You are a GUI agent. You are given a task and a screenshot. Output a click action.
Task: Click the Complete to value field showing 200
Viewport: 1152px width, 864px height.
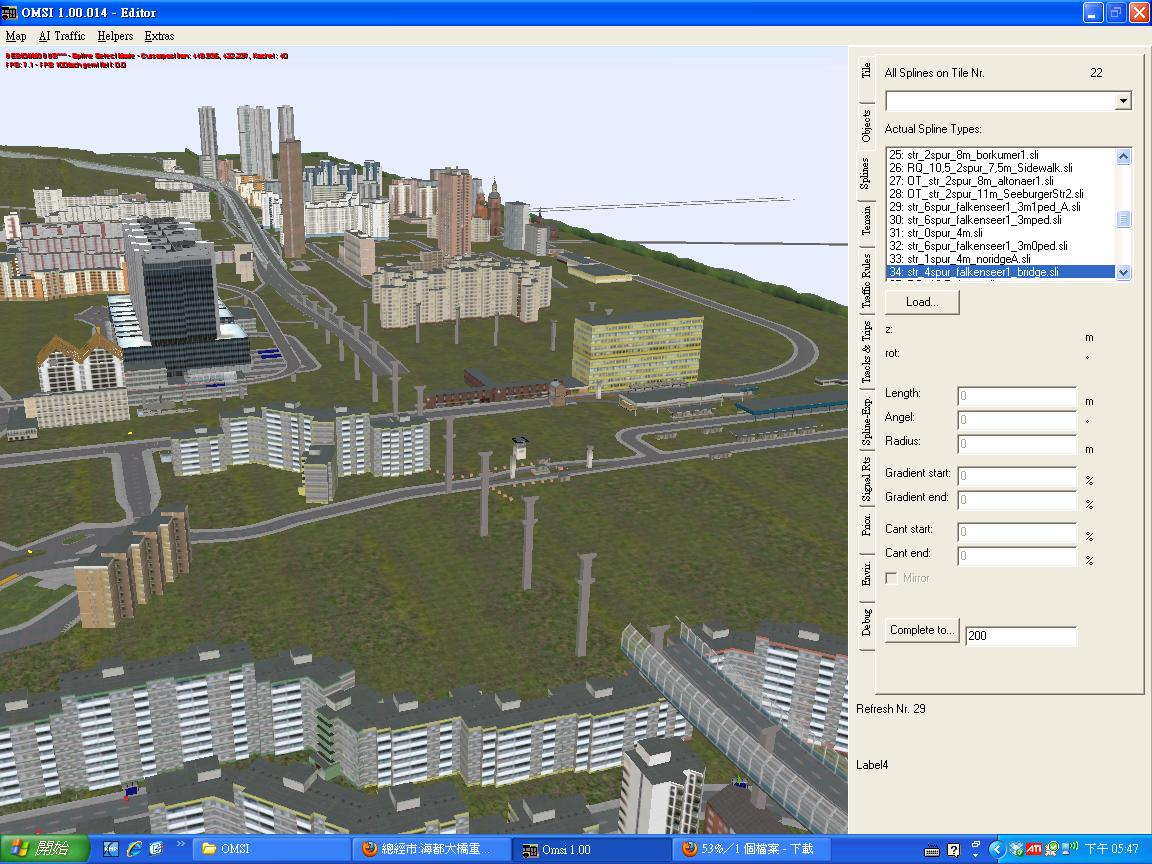[1020, 636]
